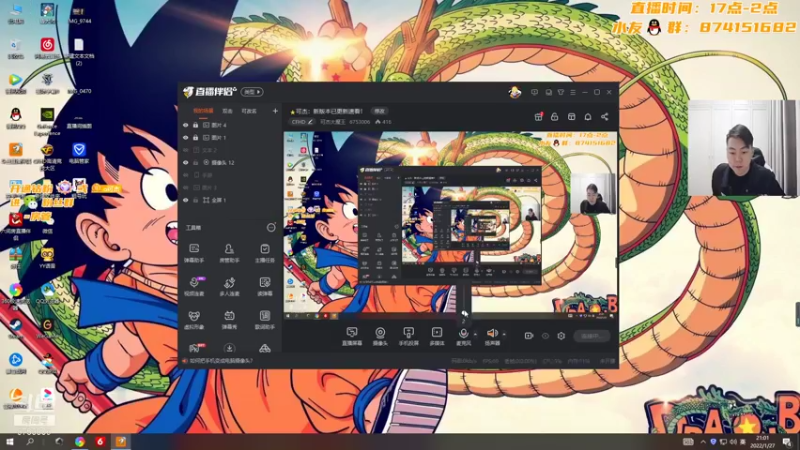Open the hamburger menu in the title bar
Image resolution: width=800 pixels, height=450 pixels.
coord(573,92)
